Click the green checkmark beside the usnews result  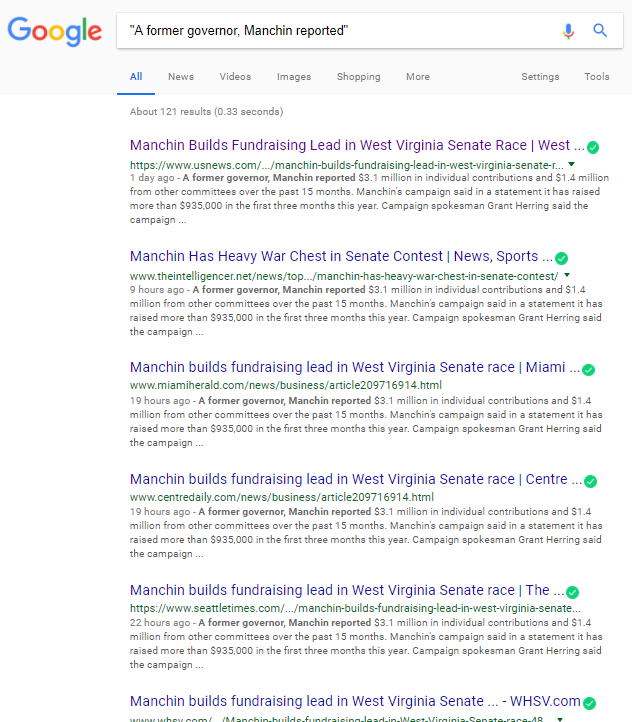593,147
